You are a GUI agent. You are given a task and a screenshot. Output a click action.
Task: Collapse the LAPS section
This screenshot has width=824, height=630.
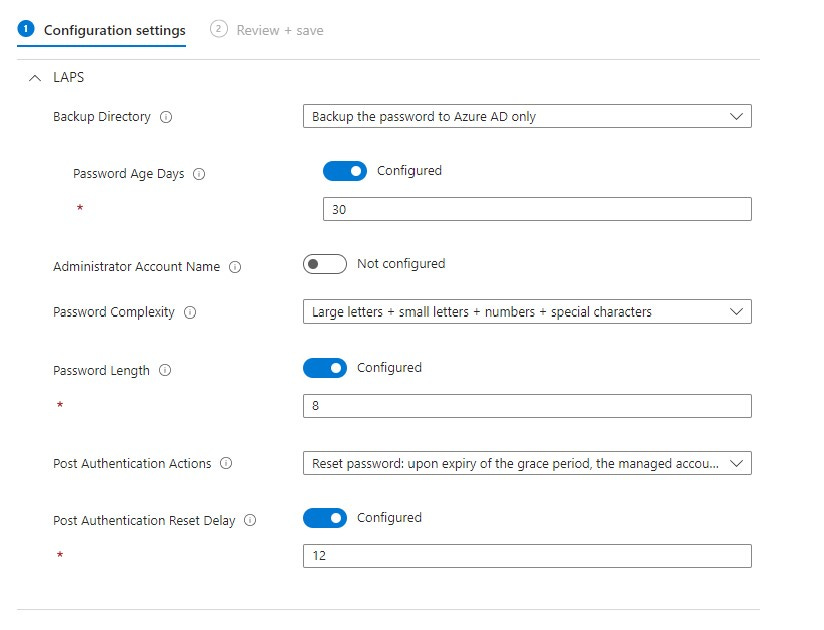click(36, 77)
